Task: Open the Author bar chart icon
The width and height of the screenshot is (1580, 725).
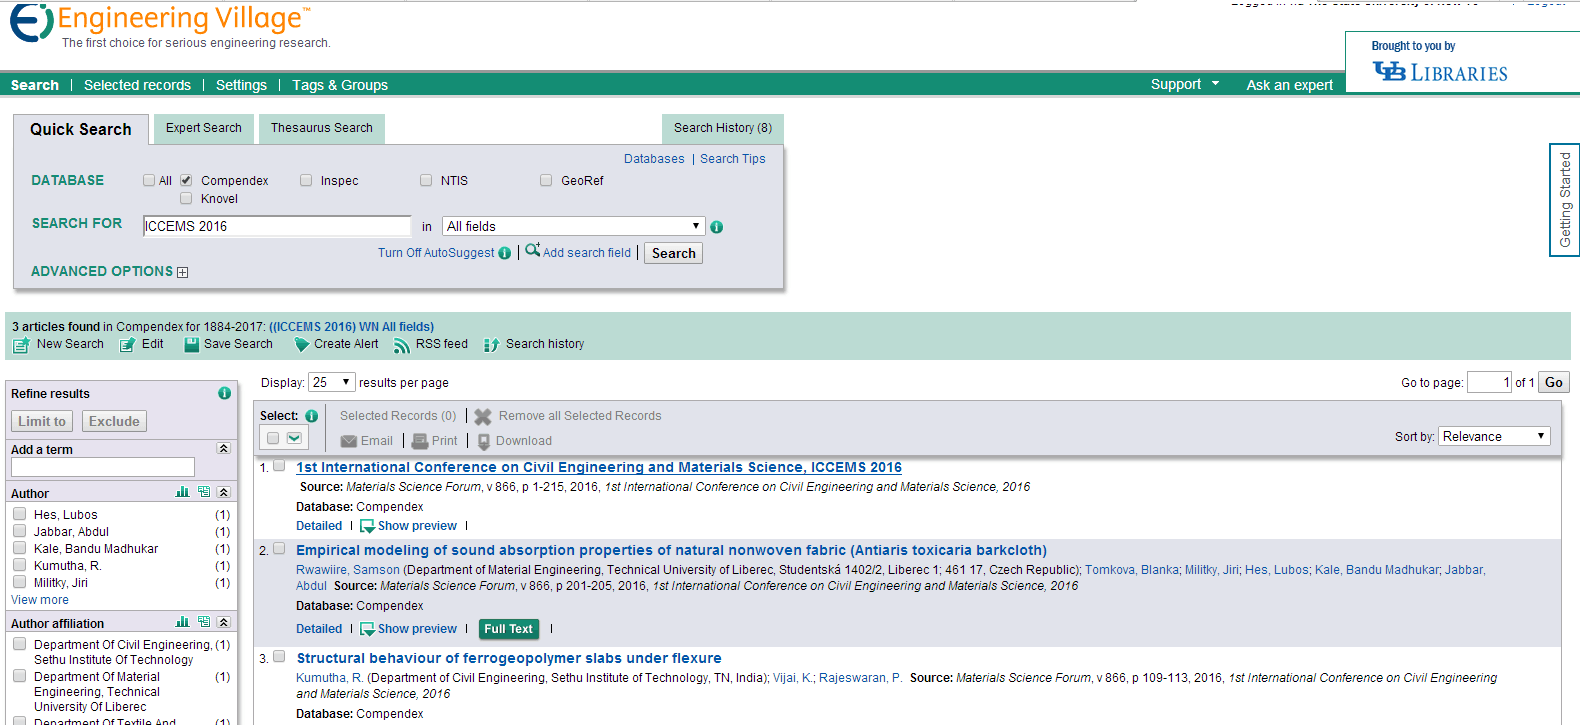Action: 182,492
